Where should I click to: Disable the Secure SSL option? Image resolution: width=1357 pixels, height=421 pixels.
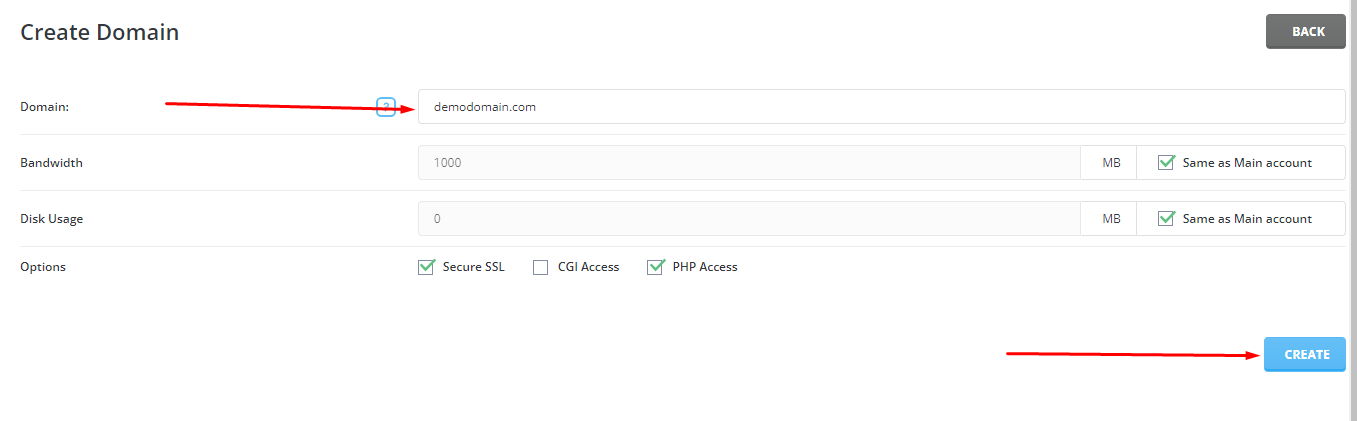pyautogui.click(x=427, y=267)
